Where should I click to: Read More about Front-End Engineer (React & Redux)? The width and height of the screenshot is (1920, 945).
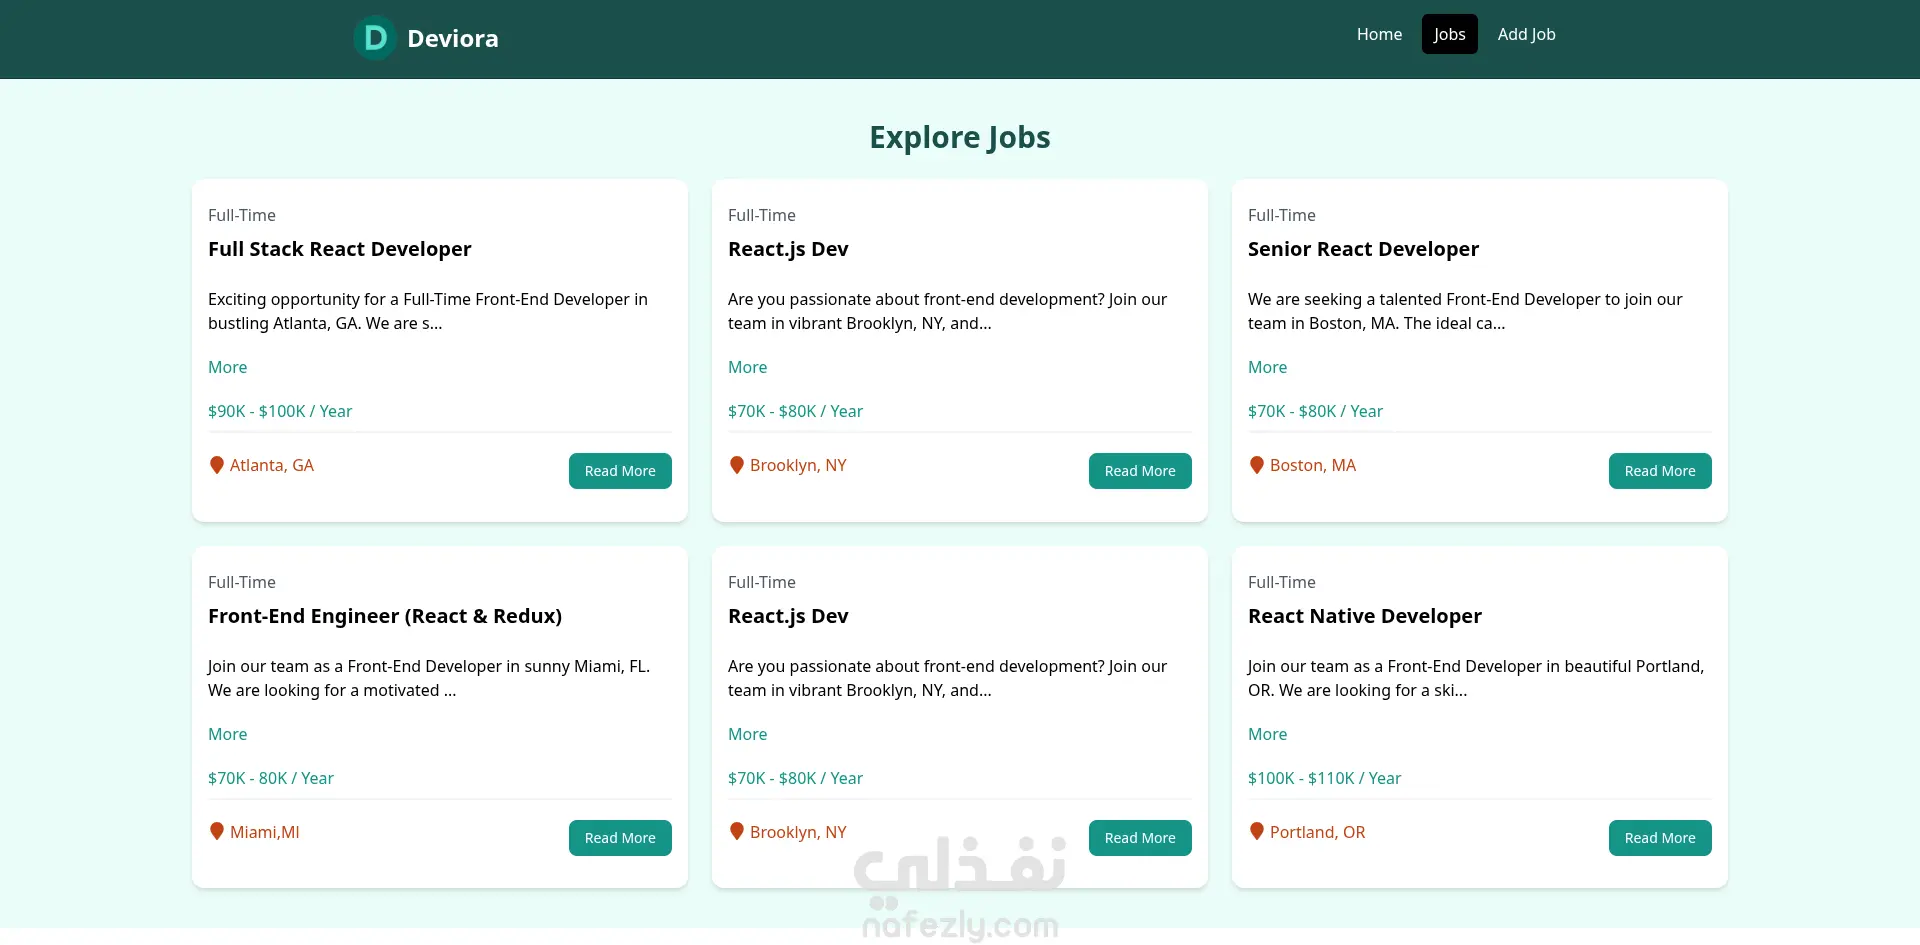(620, 838)
